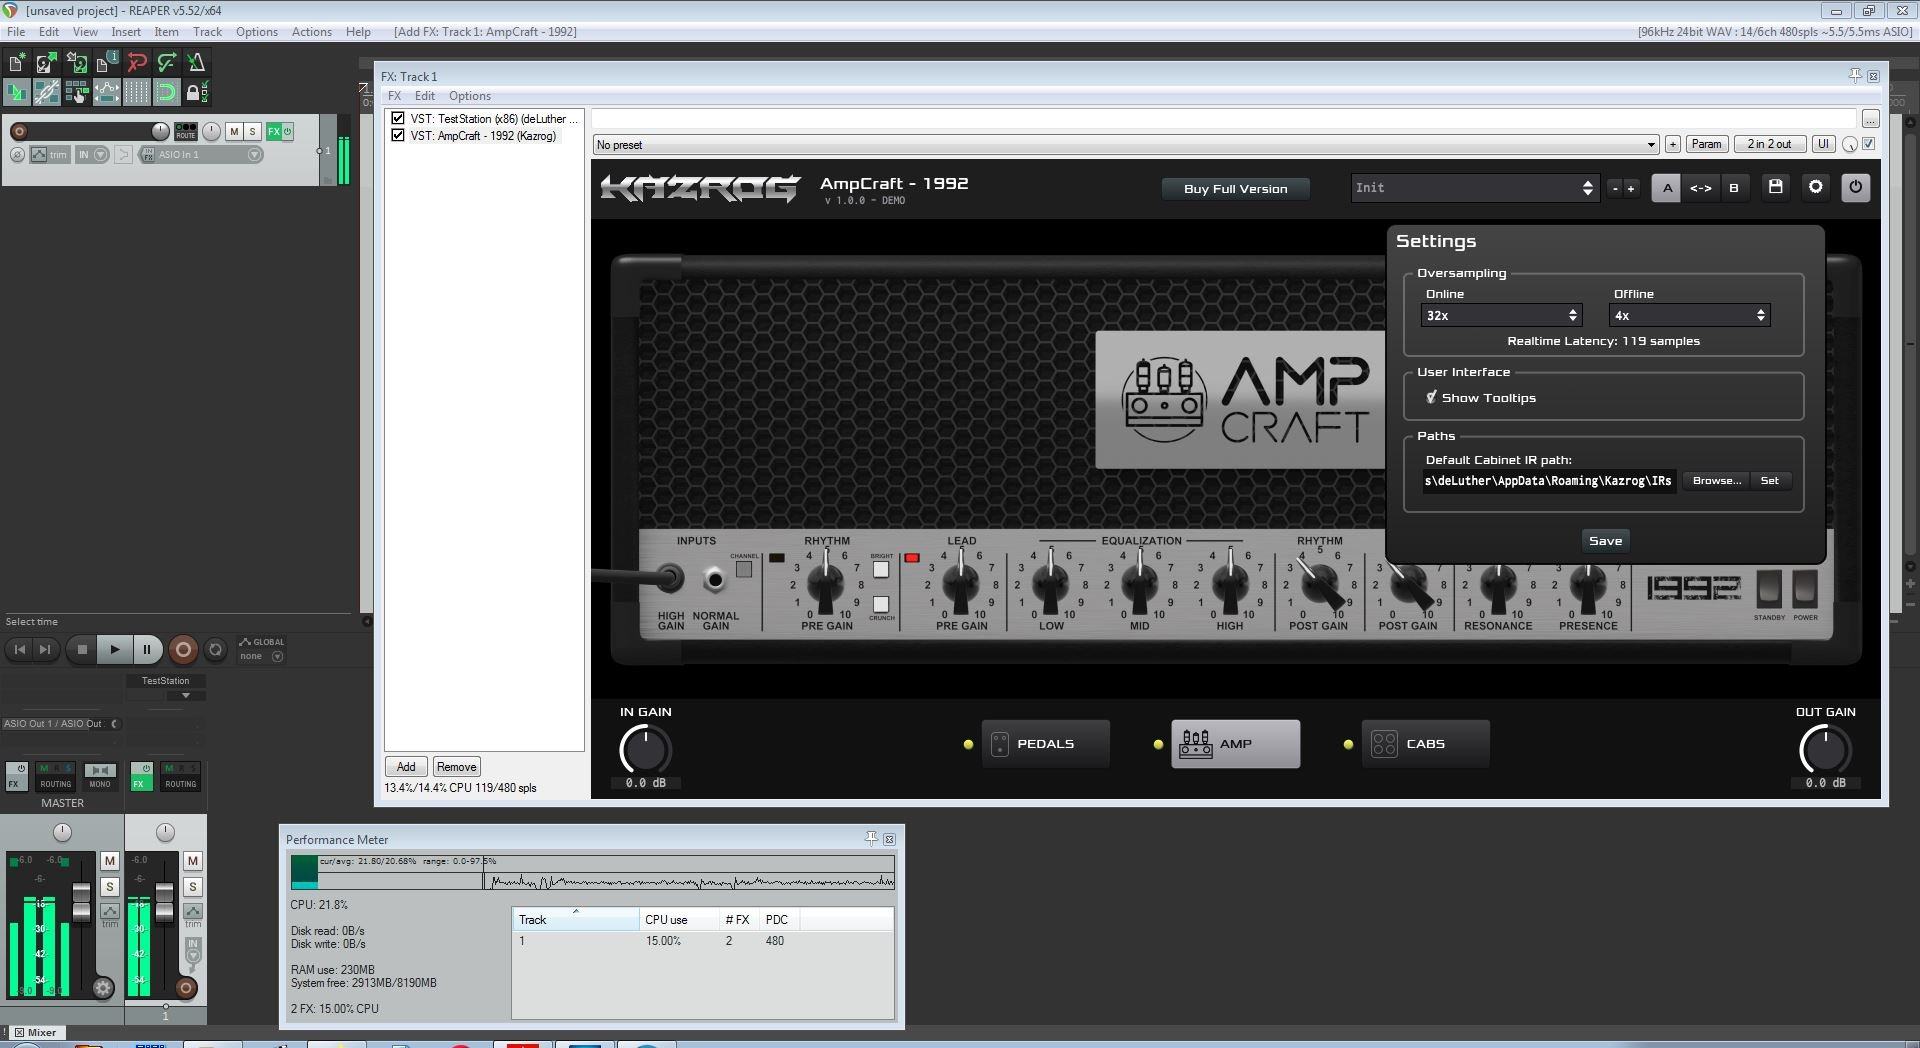
Task: Toggle item grouping chain icon
Action: click(46, 93)
